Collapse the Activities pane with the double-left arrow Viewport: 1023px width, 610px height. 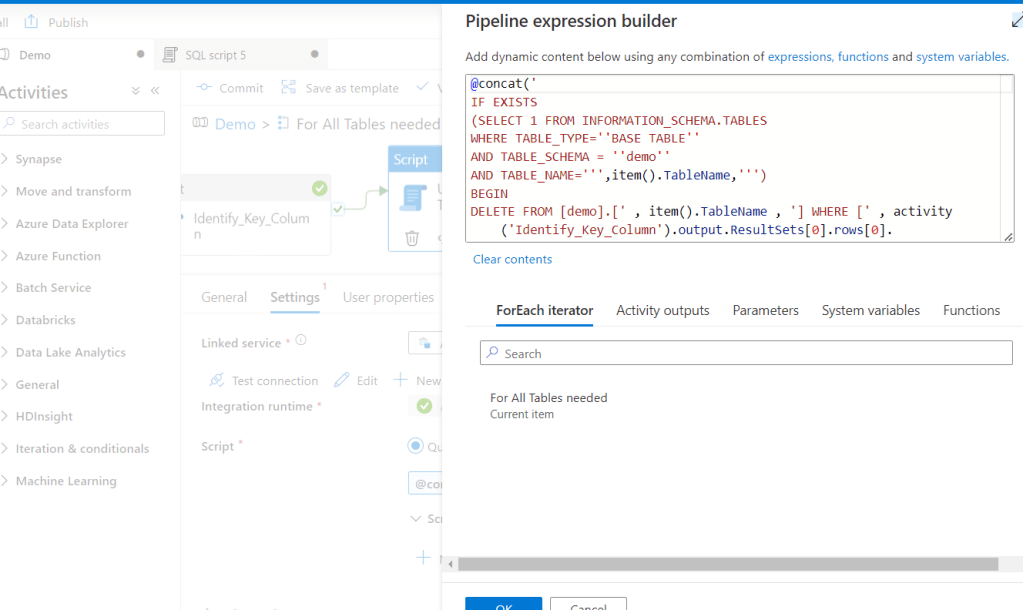[x=155, y=91]
